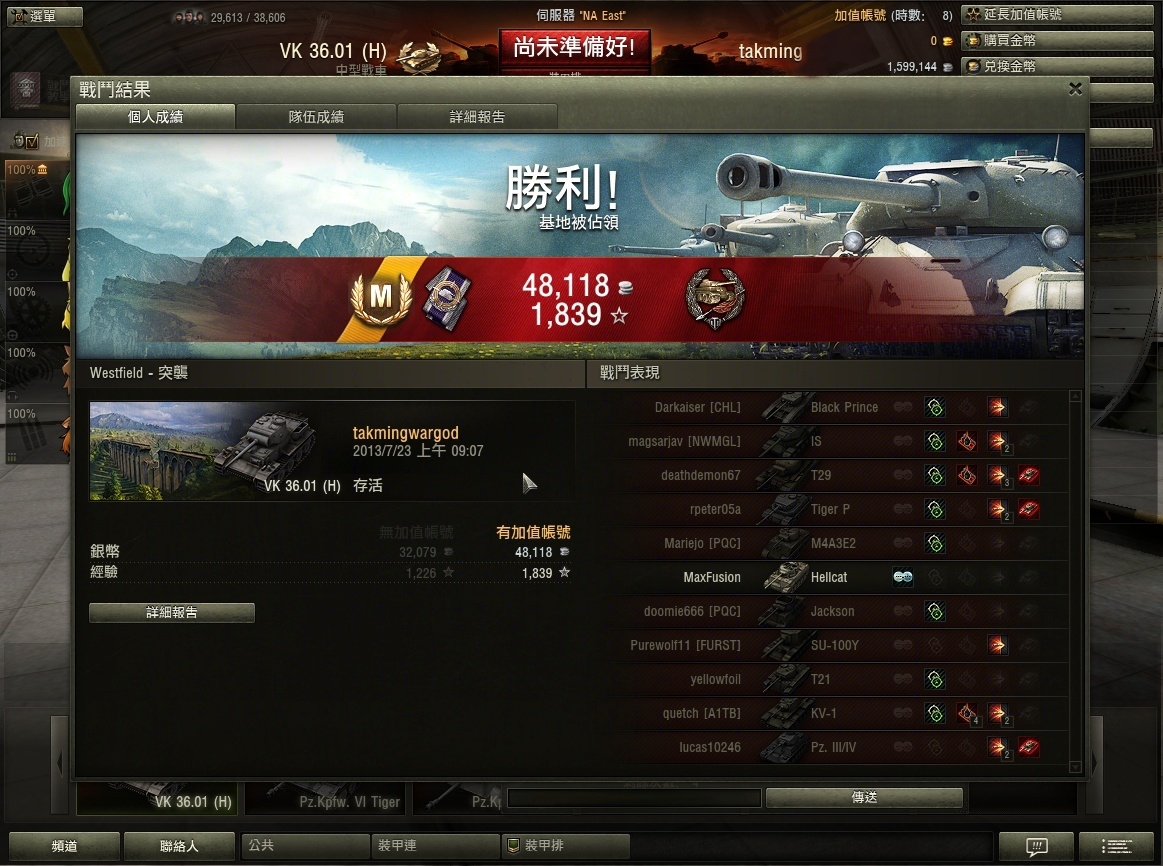The width and height of the screenshot is (1163, 866).
Task: Click the damage icon on SU-100Y row
Action: pyautogui.click(x=998, y=645)
